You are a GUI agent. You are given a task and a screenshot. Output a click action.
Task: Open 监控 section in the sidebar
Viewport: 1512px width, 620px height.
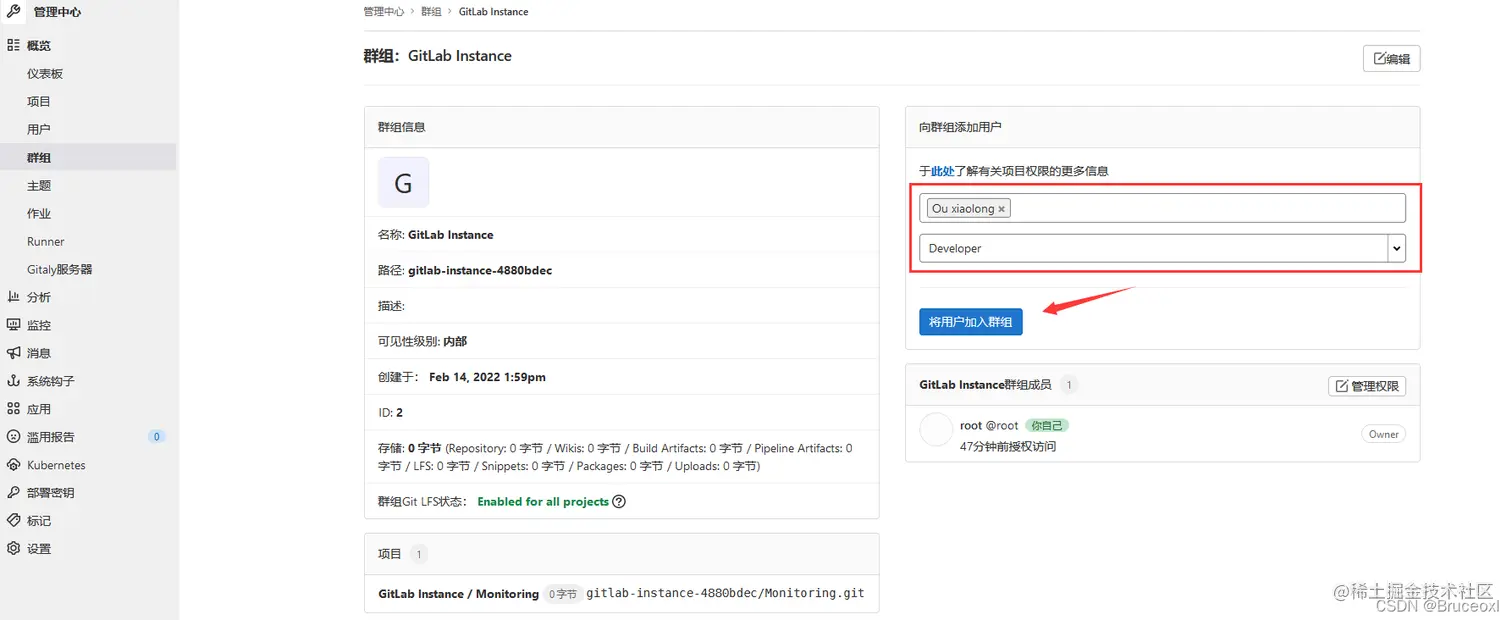[x=39, y=325]
